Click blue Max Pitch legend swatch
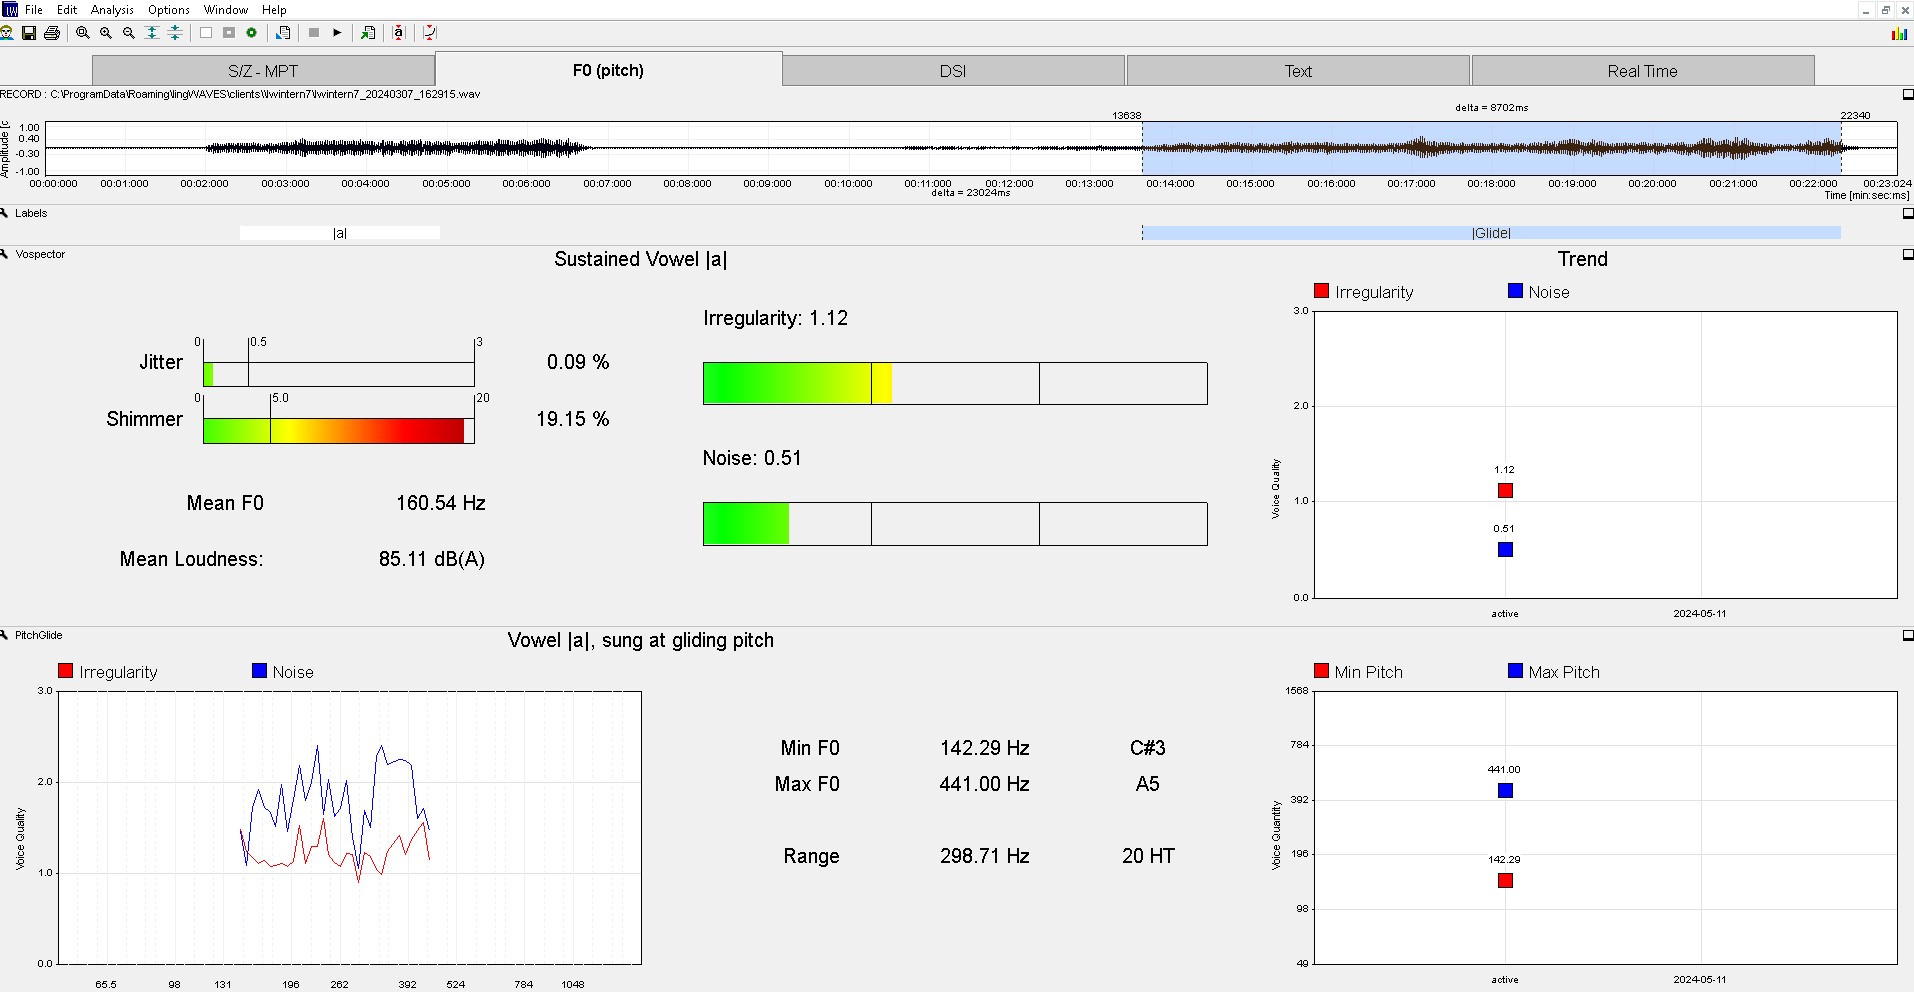Image resolution: width=1914 pixels, height=992 pixels. tap(1515, 671)
